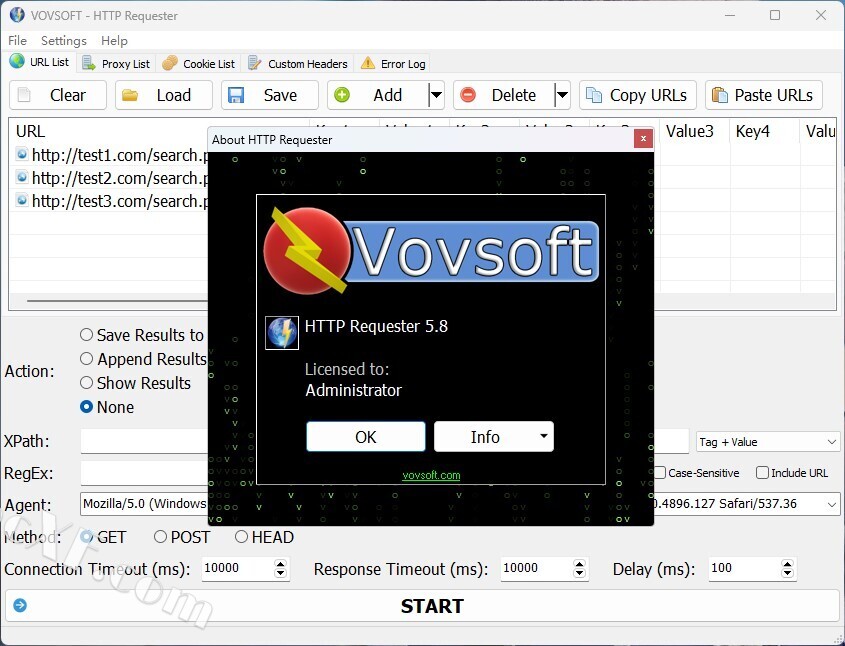
Task: Choose the POST method radio button
Action: coord(160,537)
